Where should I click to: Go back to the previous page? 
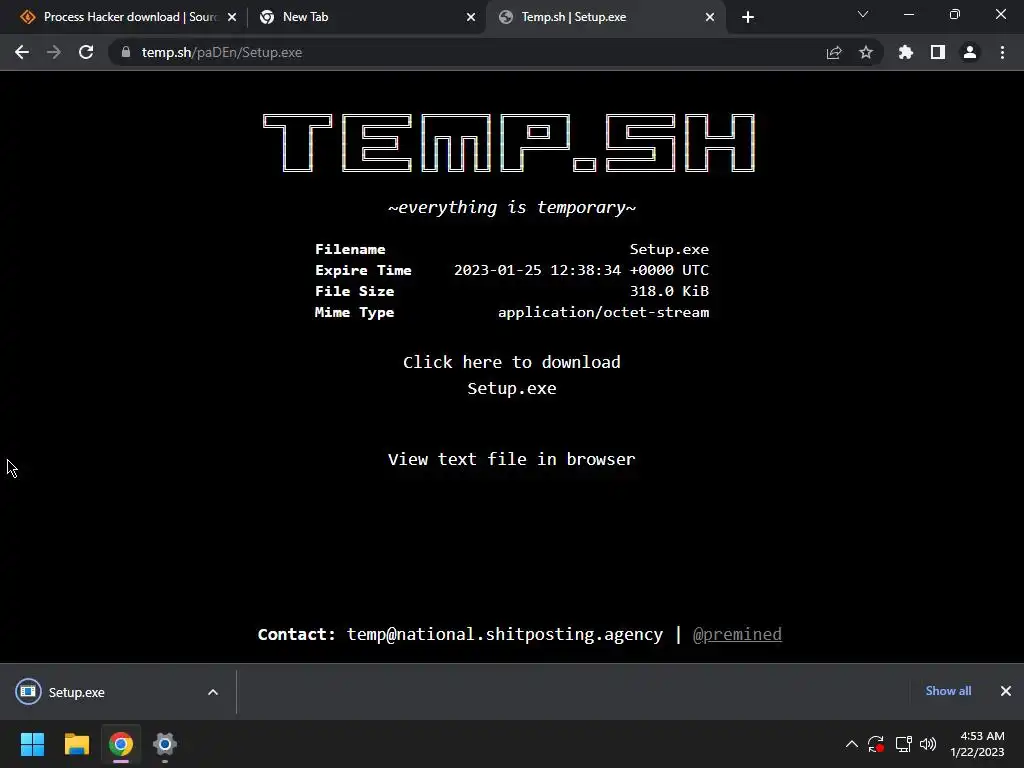22,52
